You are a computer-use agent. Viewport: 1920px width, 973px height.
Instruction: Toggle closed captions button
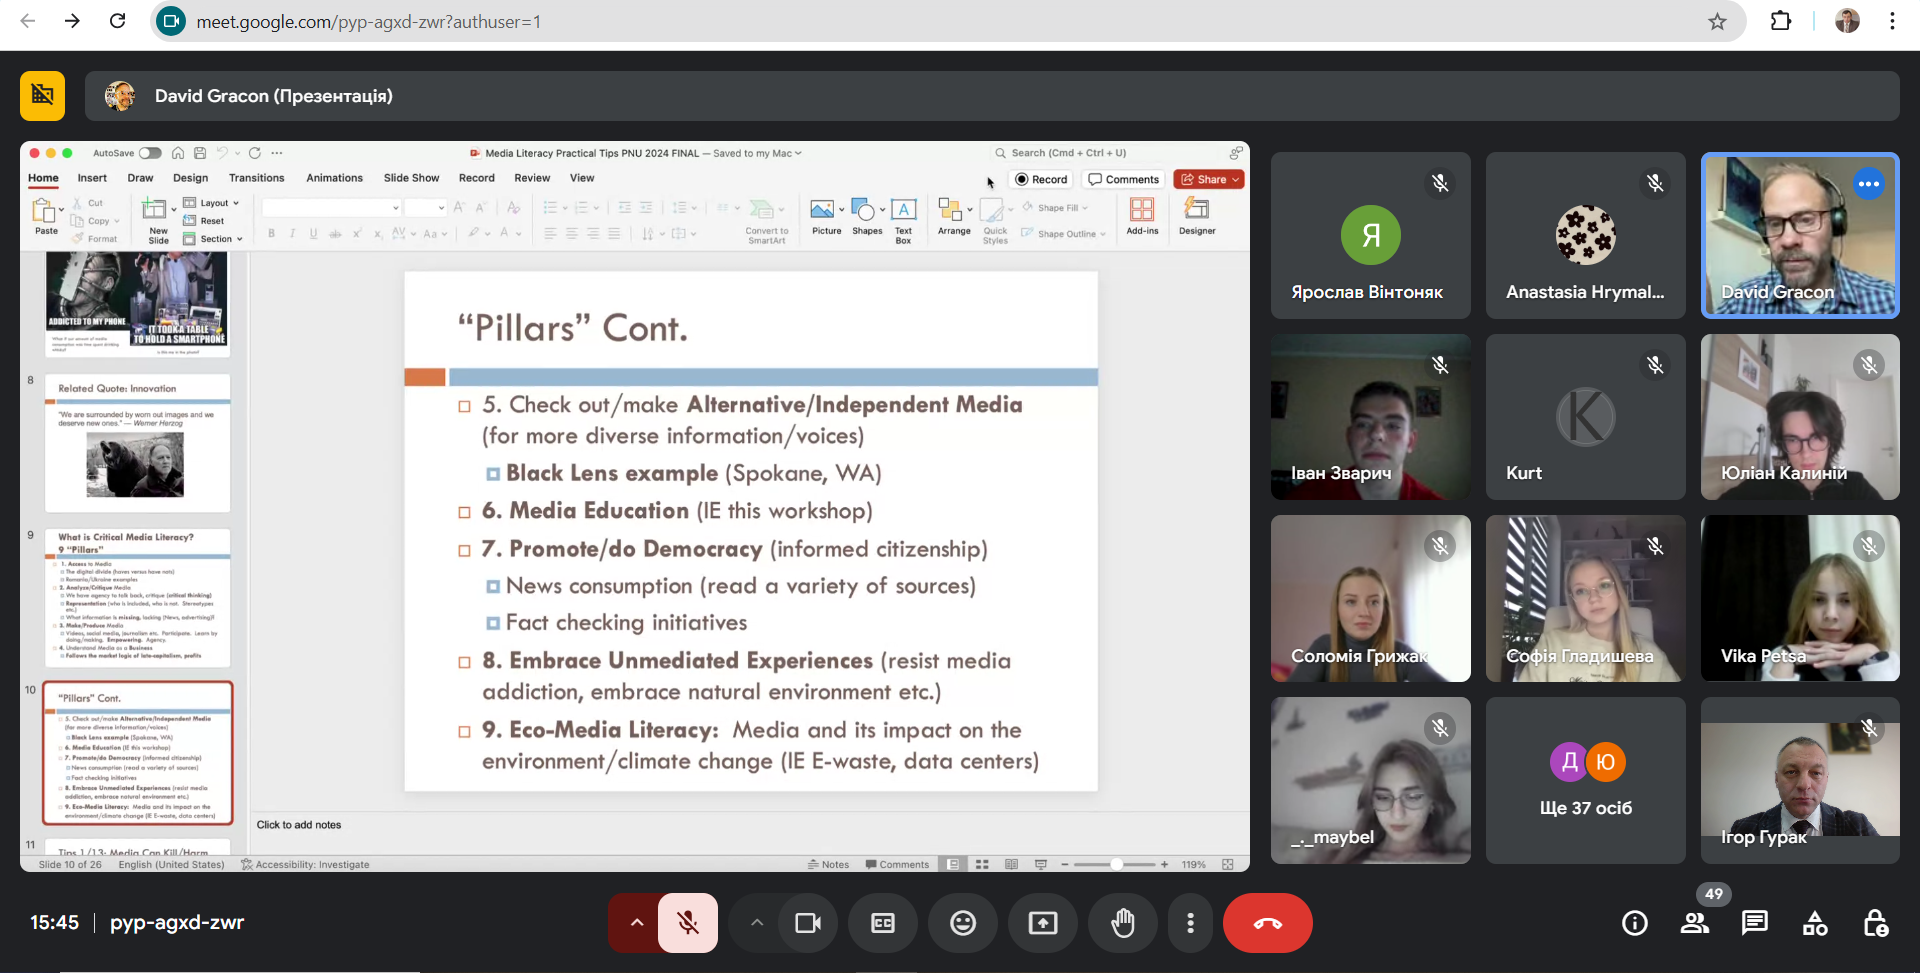point(883,923)
